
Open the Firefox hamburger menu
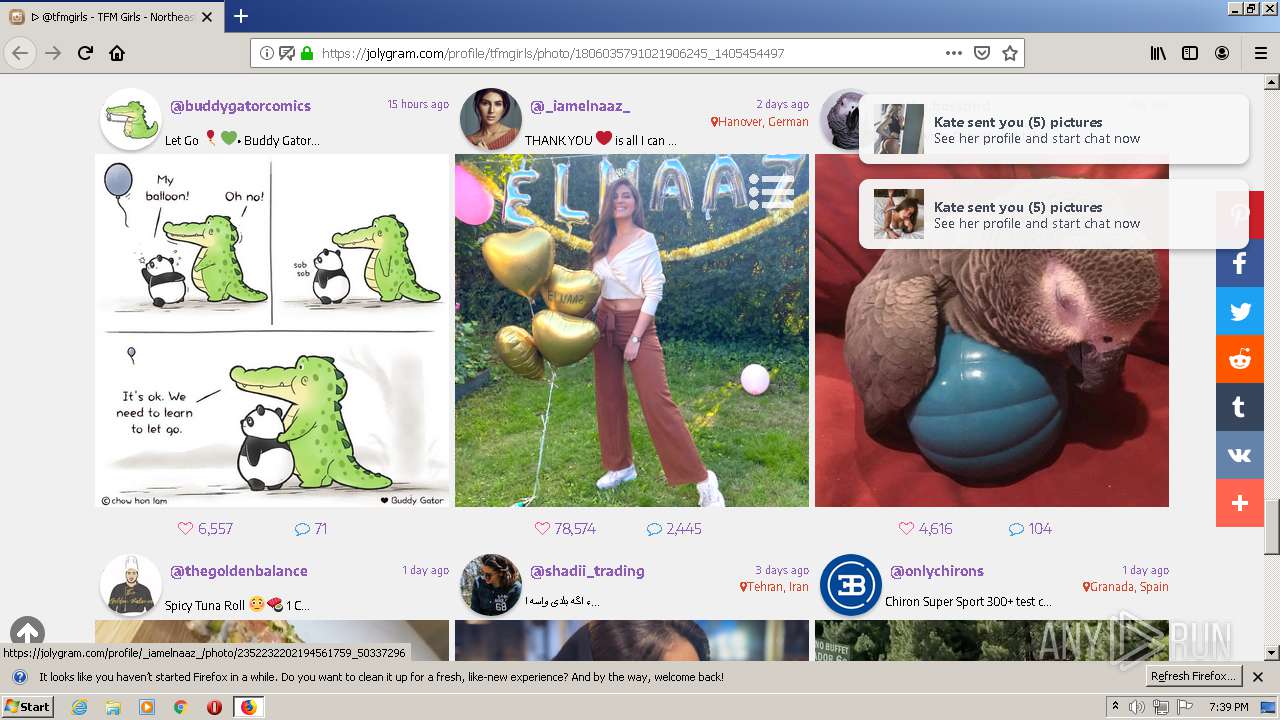coord(1260,53)
